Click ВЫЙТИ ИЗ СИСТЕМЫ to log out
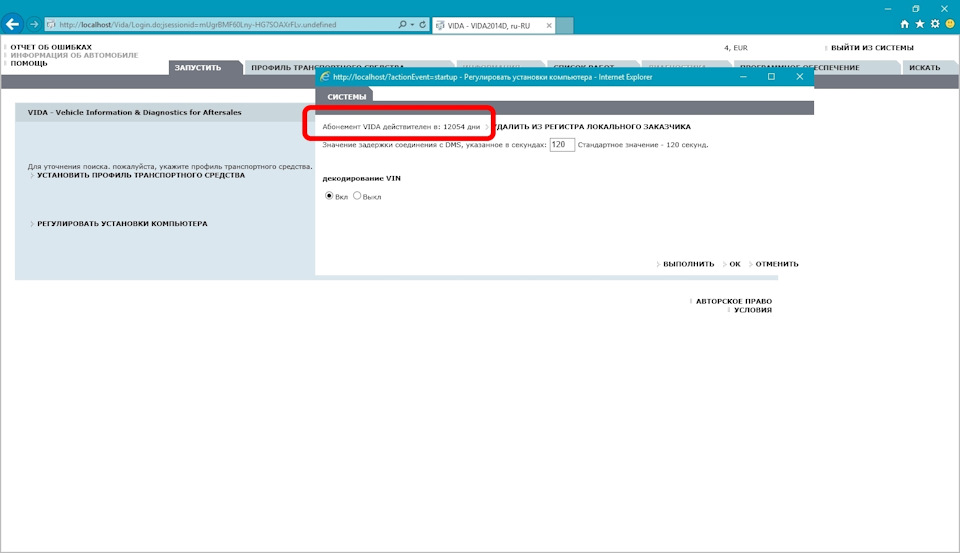 [872, 48]
